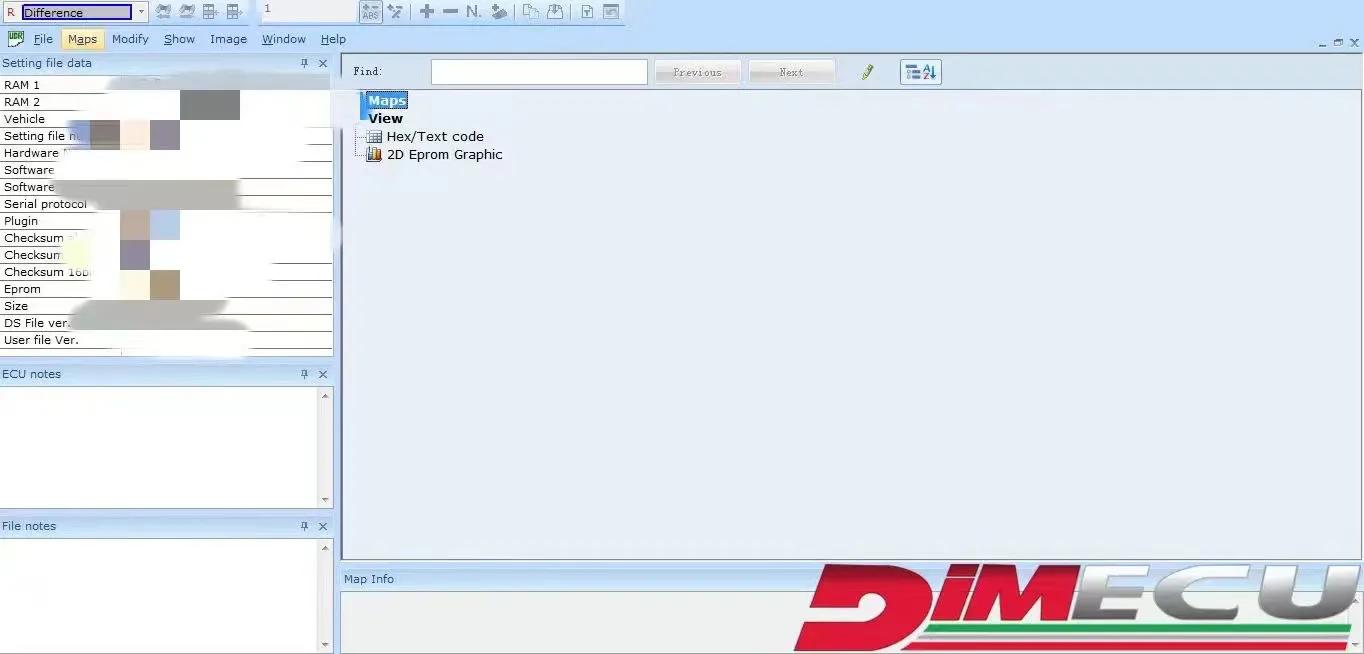
Task: Select the Serial protocol row
Action: click(x=166, y=204)
